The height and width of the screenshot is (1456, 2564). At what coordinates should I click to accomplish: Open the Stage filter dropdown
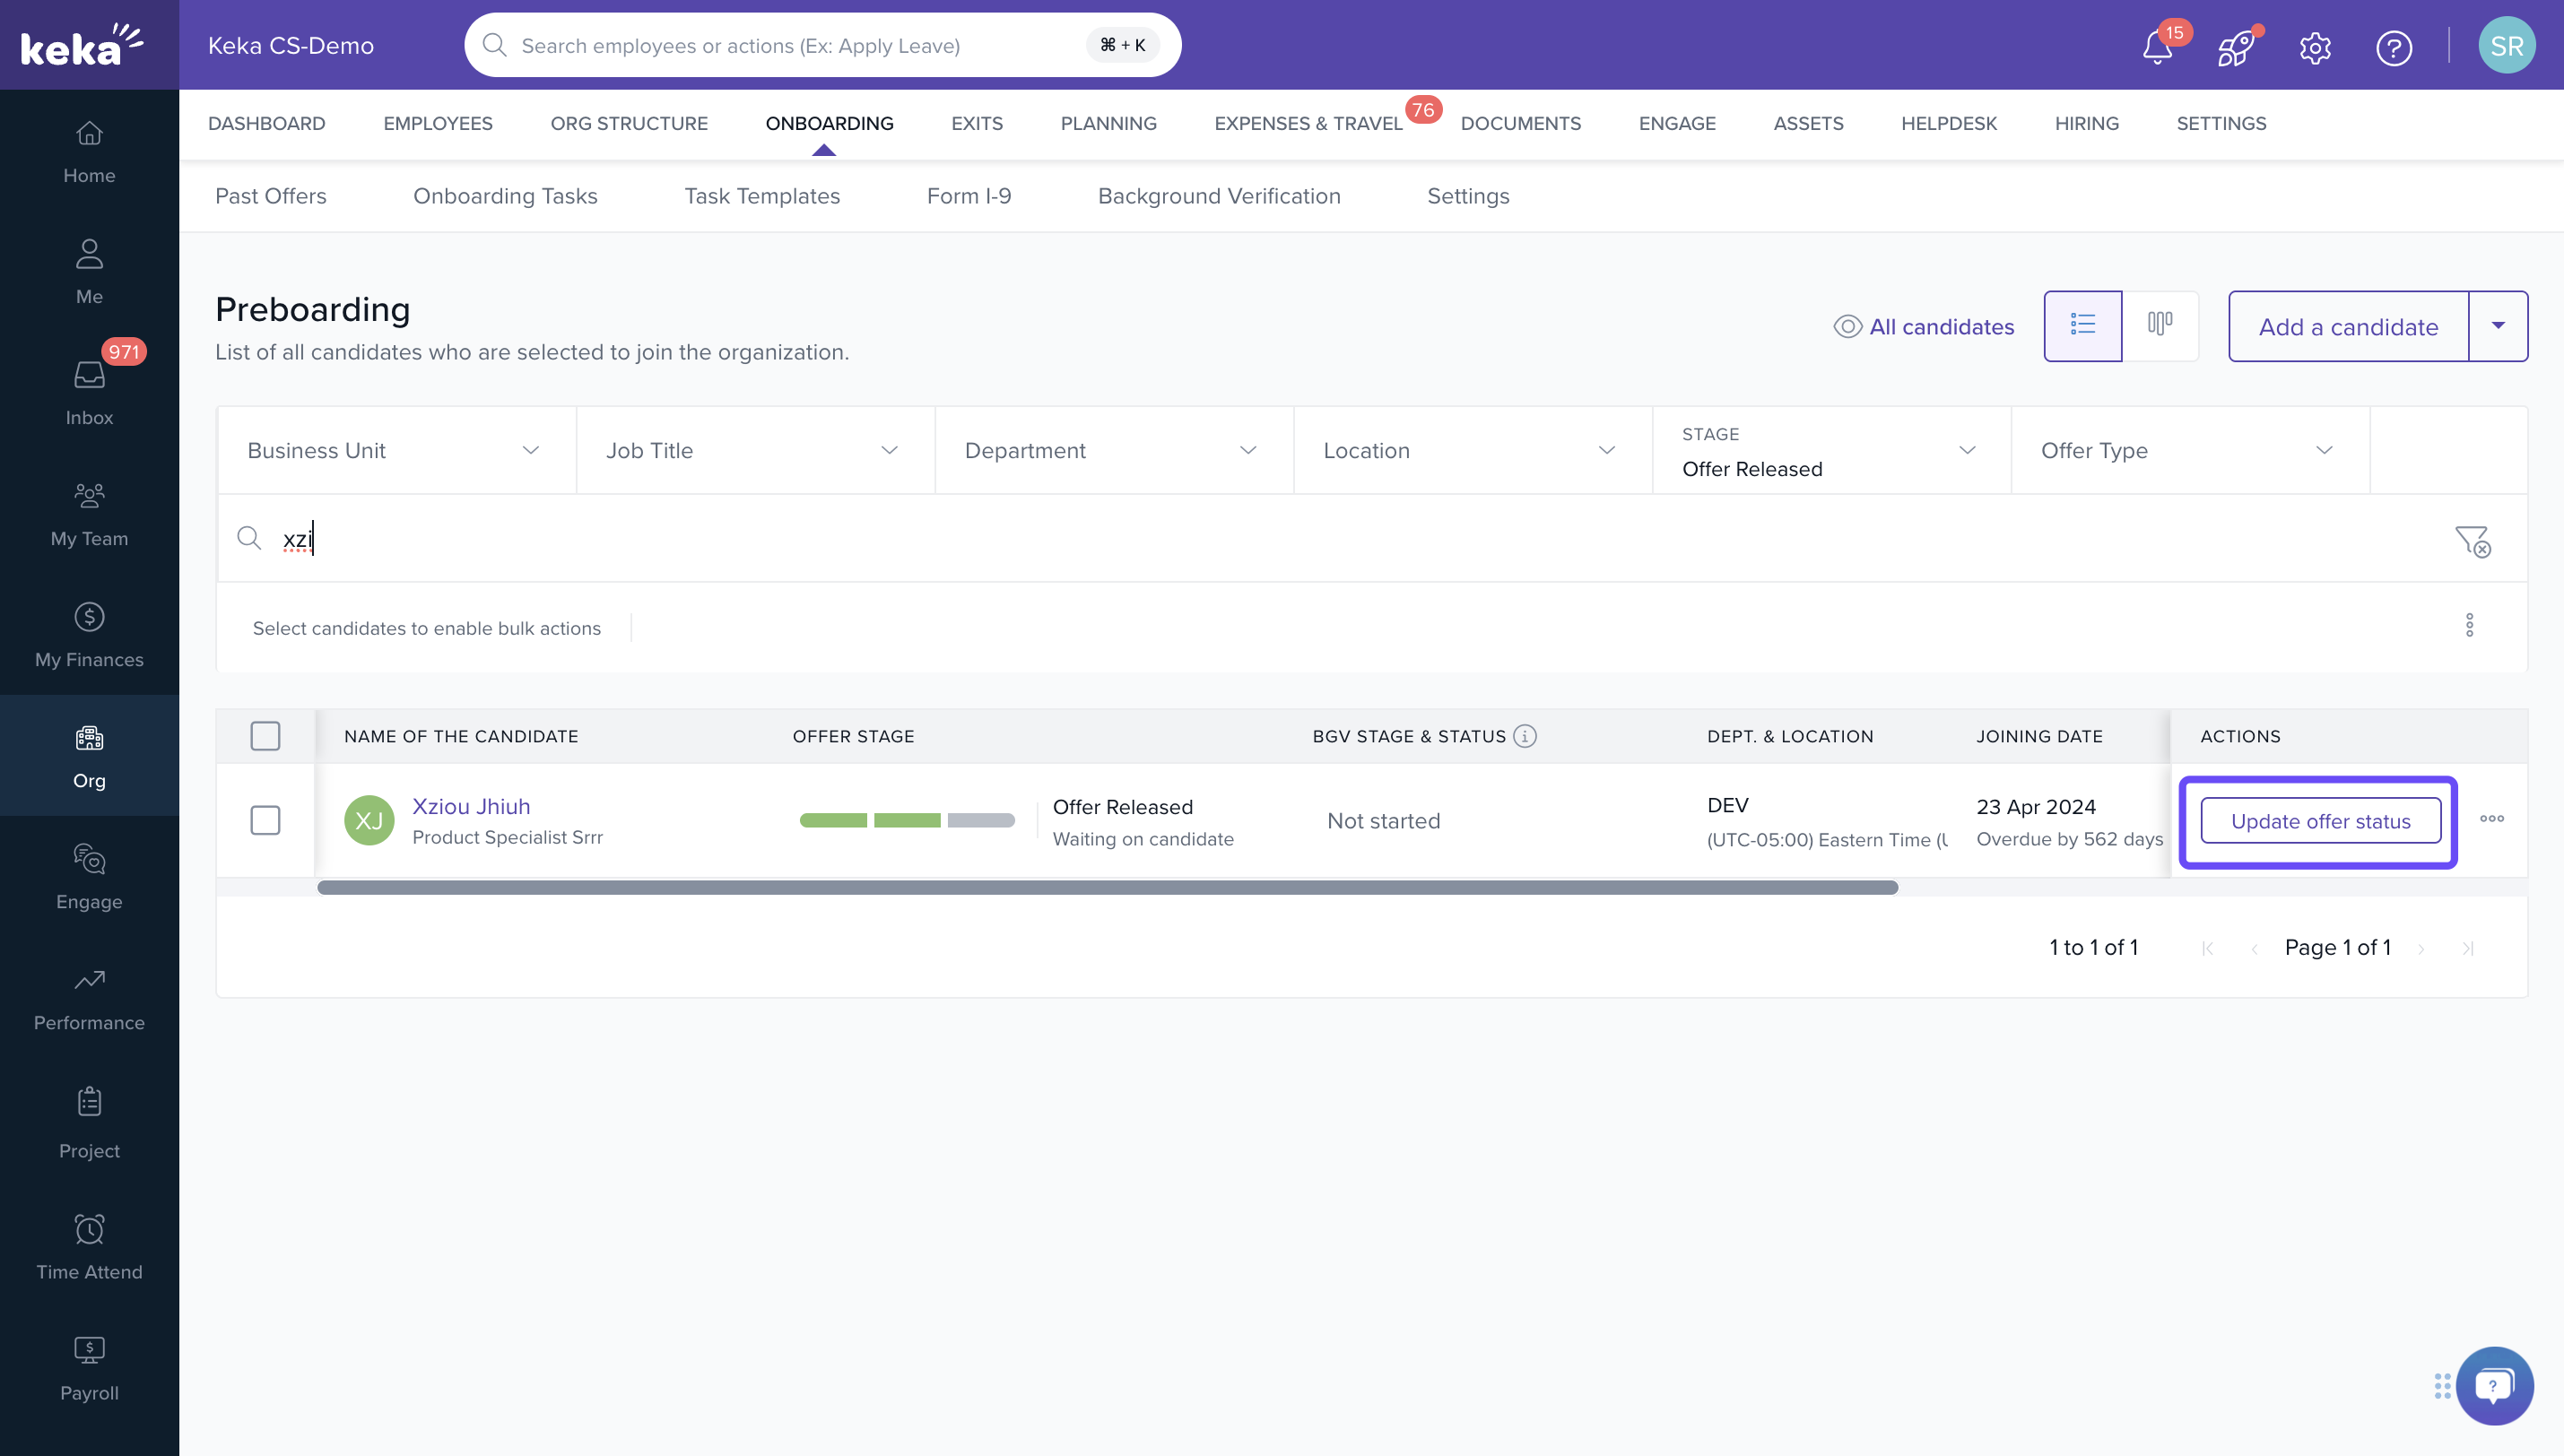(x=1830, y=450)
